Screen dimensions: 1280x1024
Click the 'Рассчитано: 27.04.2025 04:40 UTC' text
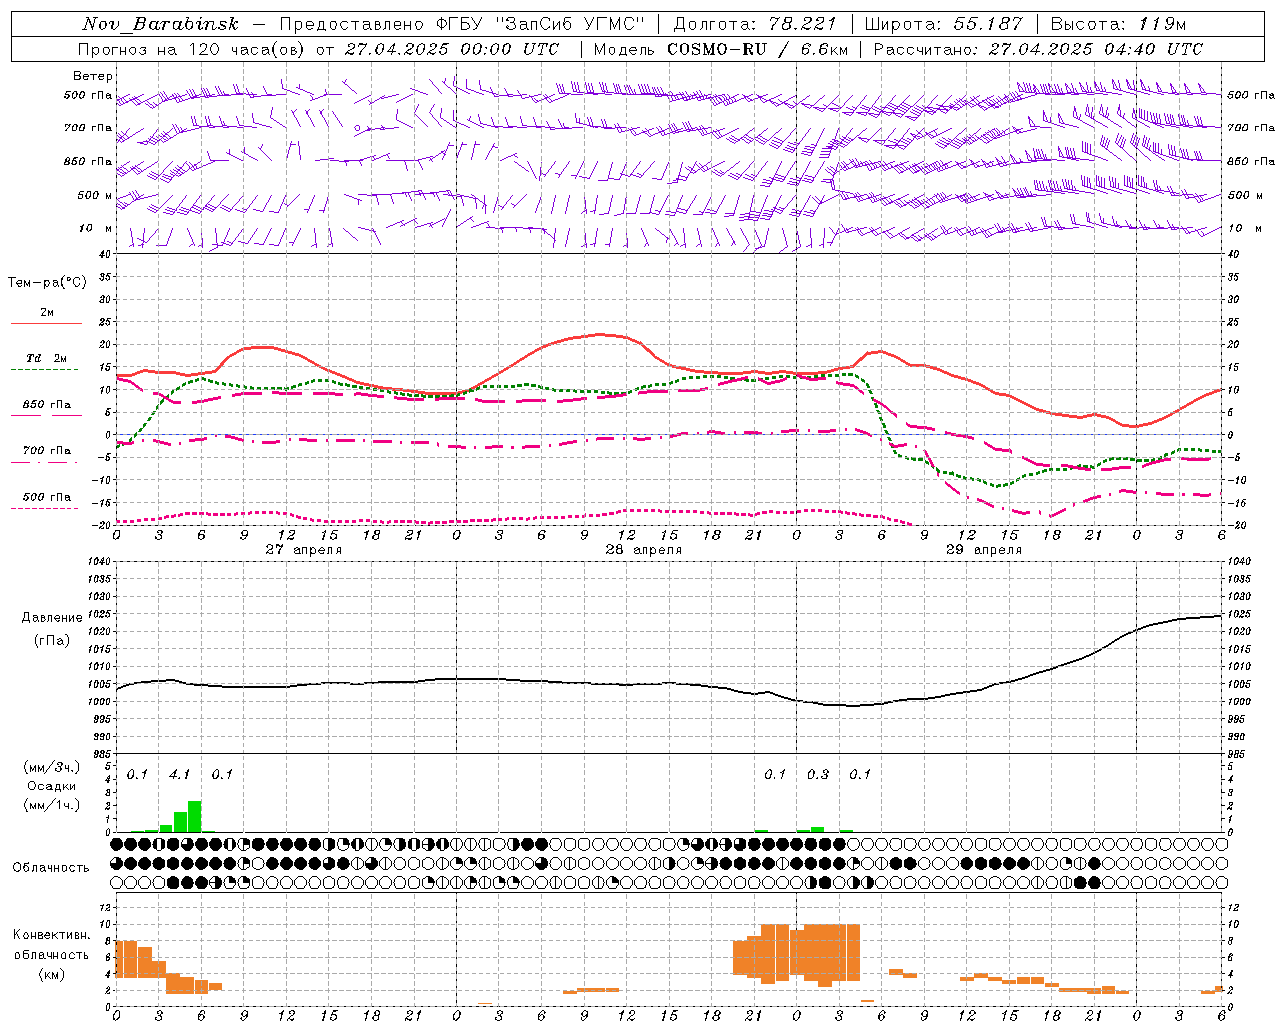pyautogui.click(x=1038, y=49)
